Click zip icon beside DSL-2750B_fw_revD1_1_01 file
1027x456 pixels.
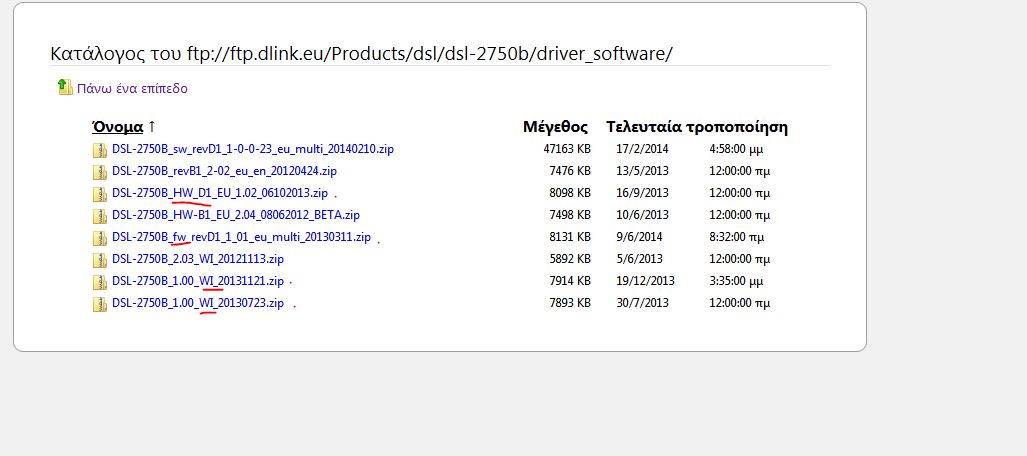[x=100, y=238]
